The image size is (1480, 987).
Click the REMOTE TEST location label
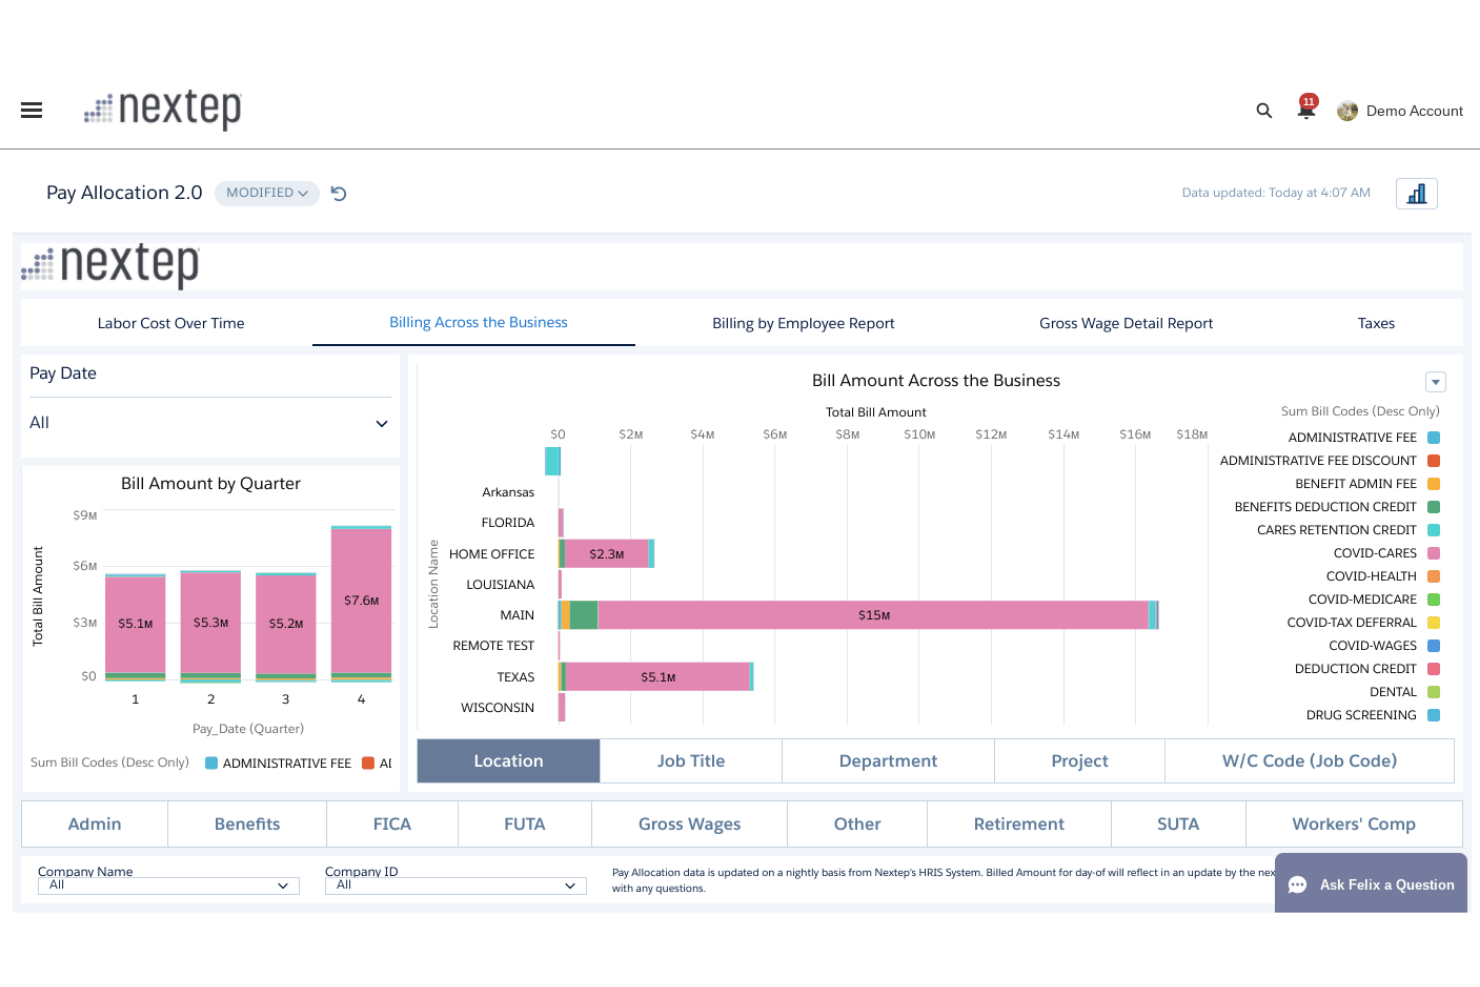pos(493,646)
